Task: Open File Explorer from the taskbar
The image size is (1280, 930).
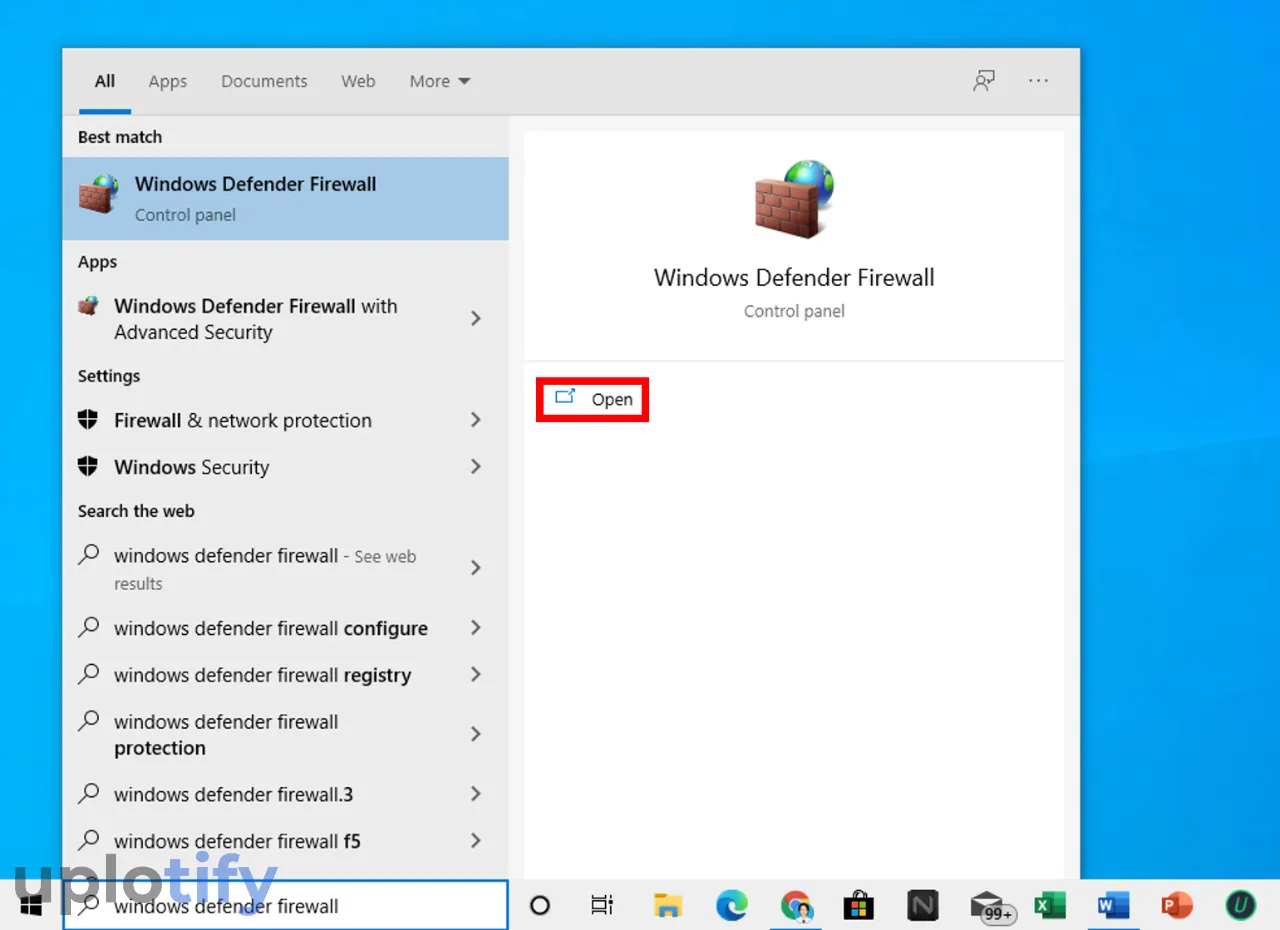Action: [668, 906]
